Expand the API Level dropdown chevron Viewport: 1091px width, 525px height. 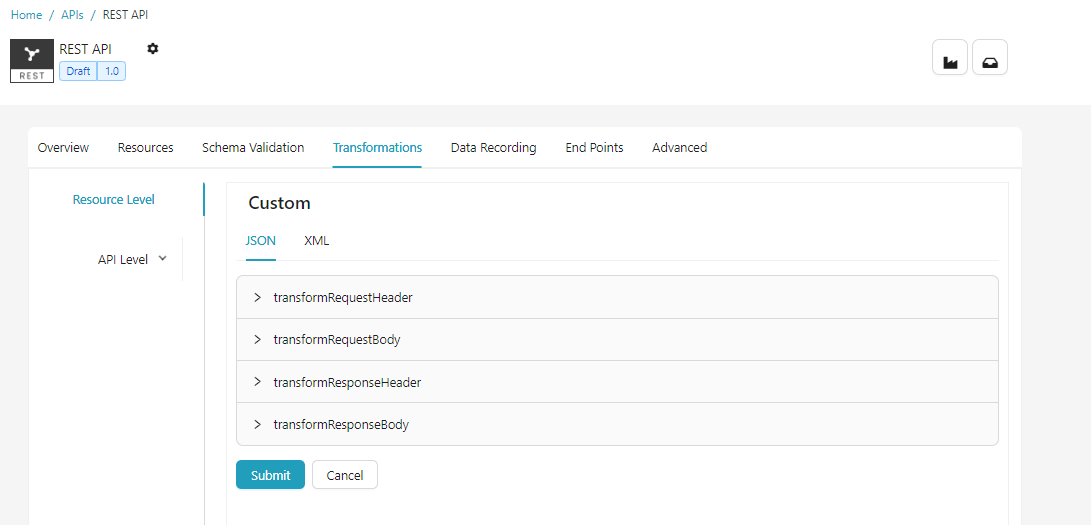coord(163,259)
